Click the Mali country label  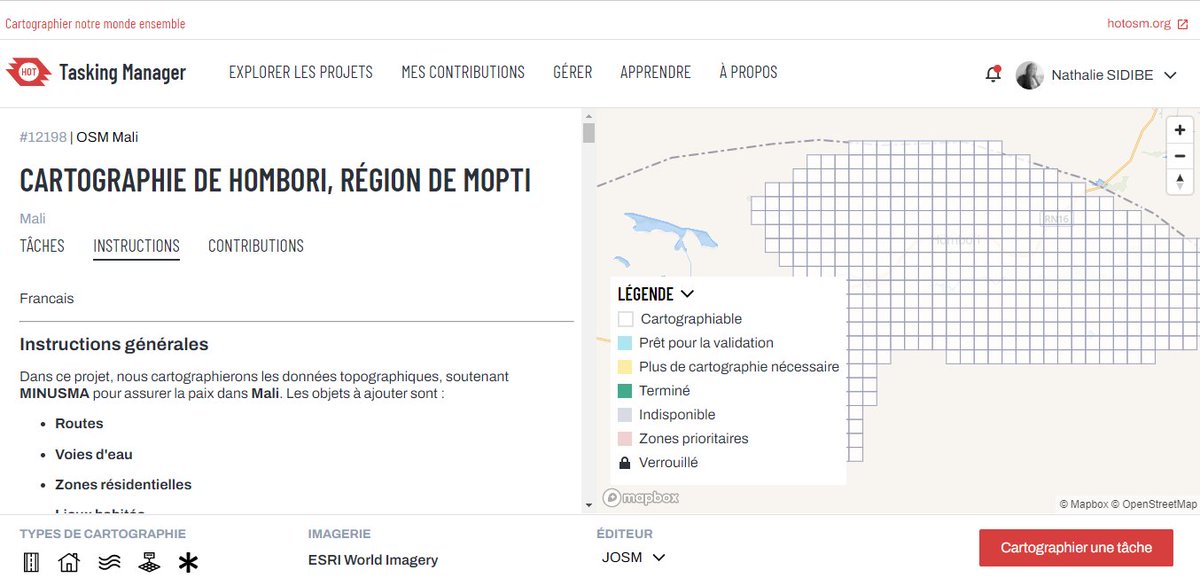tap(33, 218)
